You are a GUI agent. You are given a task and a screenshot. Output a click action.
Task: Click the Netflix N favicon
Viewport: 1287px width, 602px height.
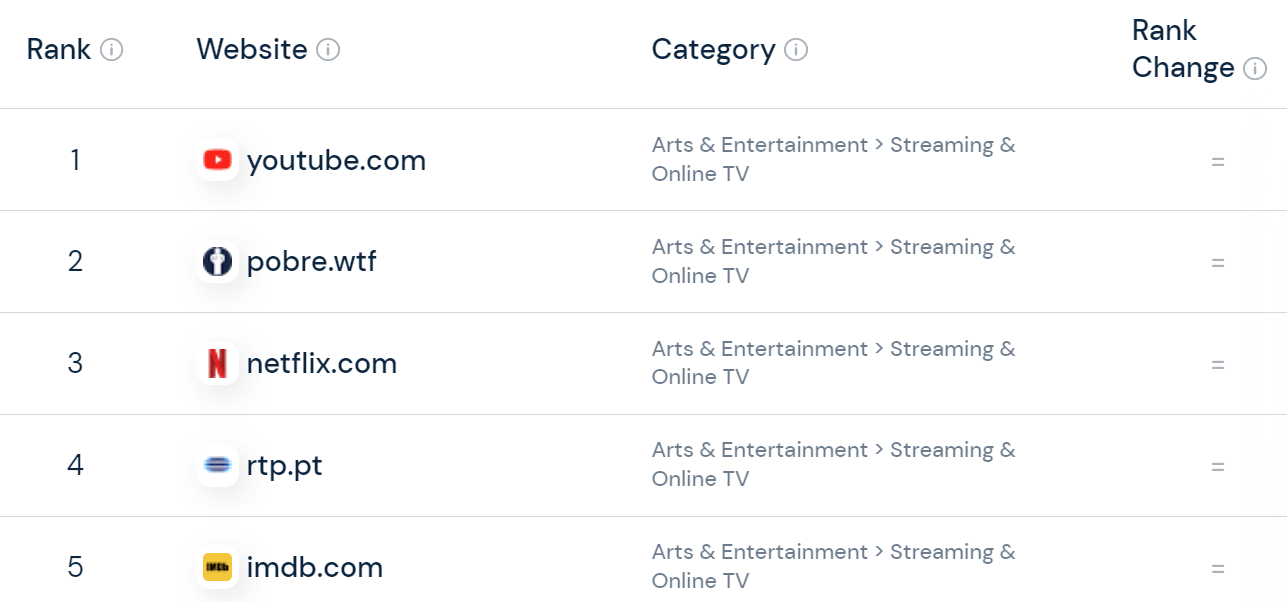pyautogui.click(x=217, y=364)
